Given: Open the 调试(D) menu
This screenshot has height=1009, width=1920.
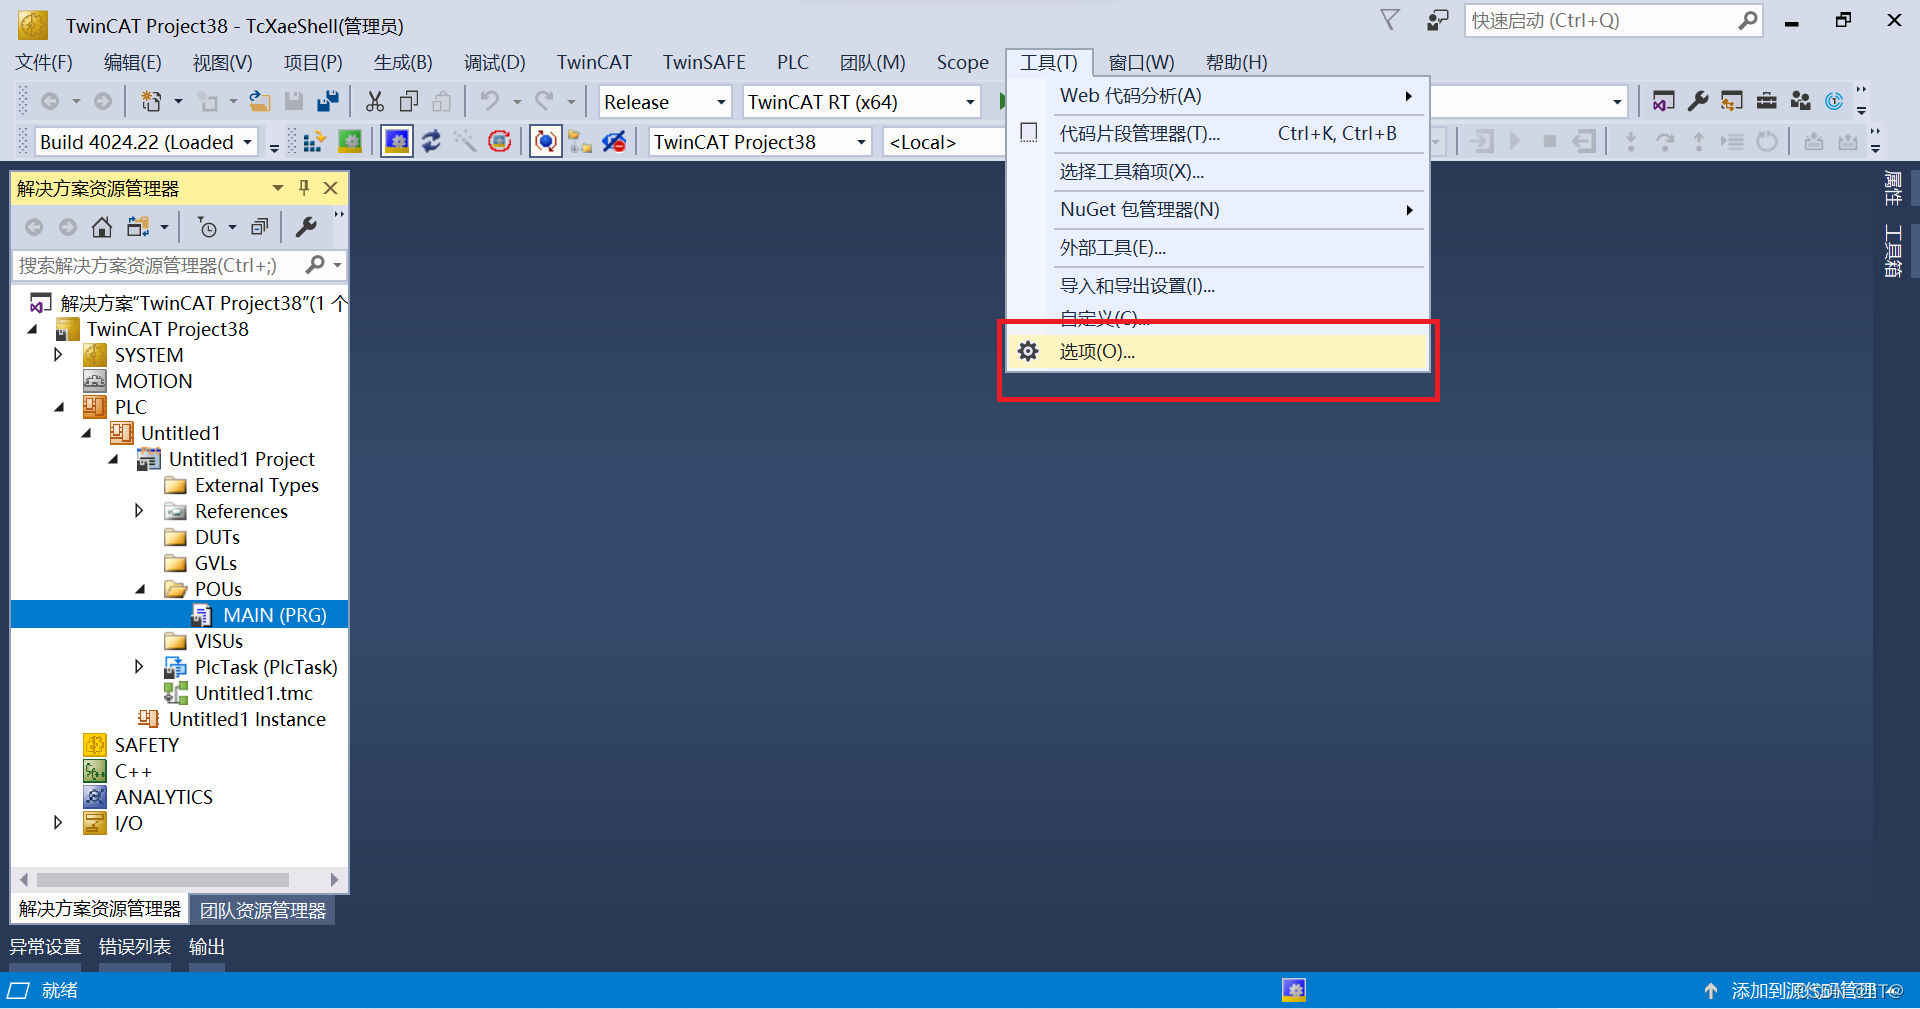Looking at the screenshot, I should (x=494, y=62).
